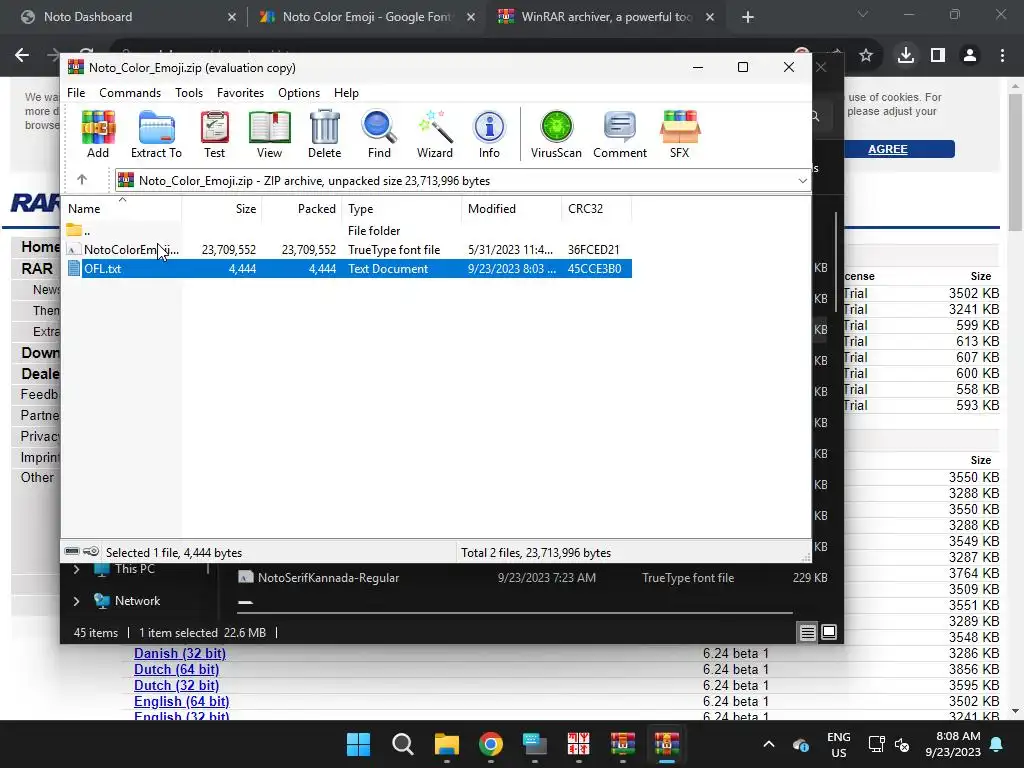Sort by CRC32 column header
Image resolution: width=1024 pixels, height=768 pixels.
coord(596,208)
